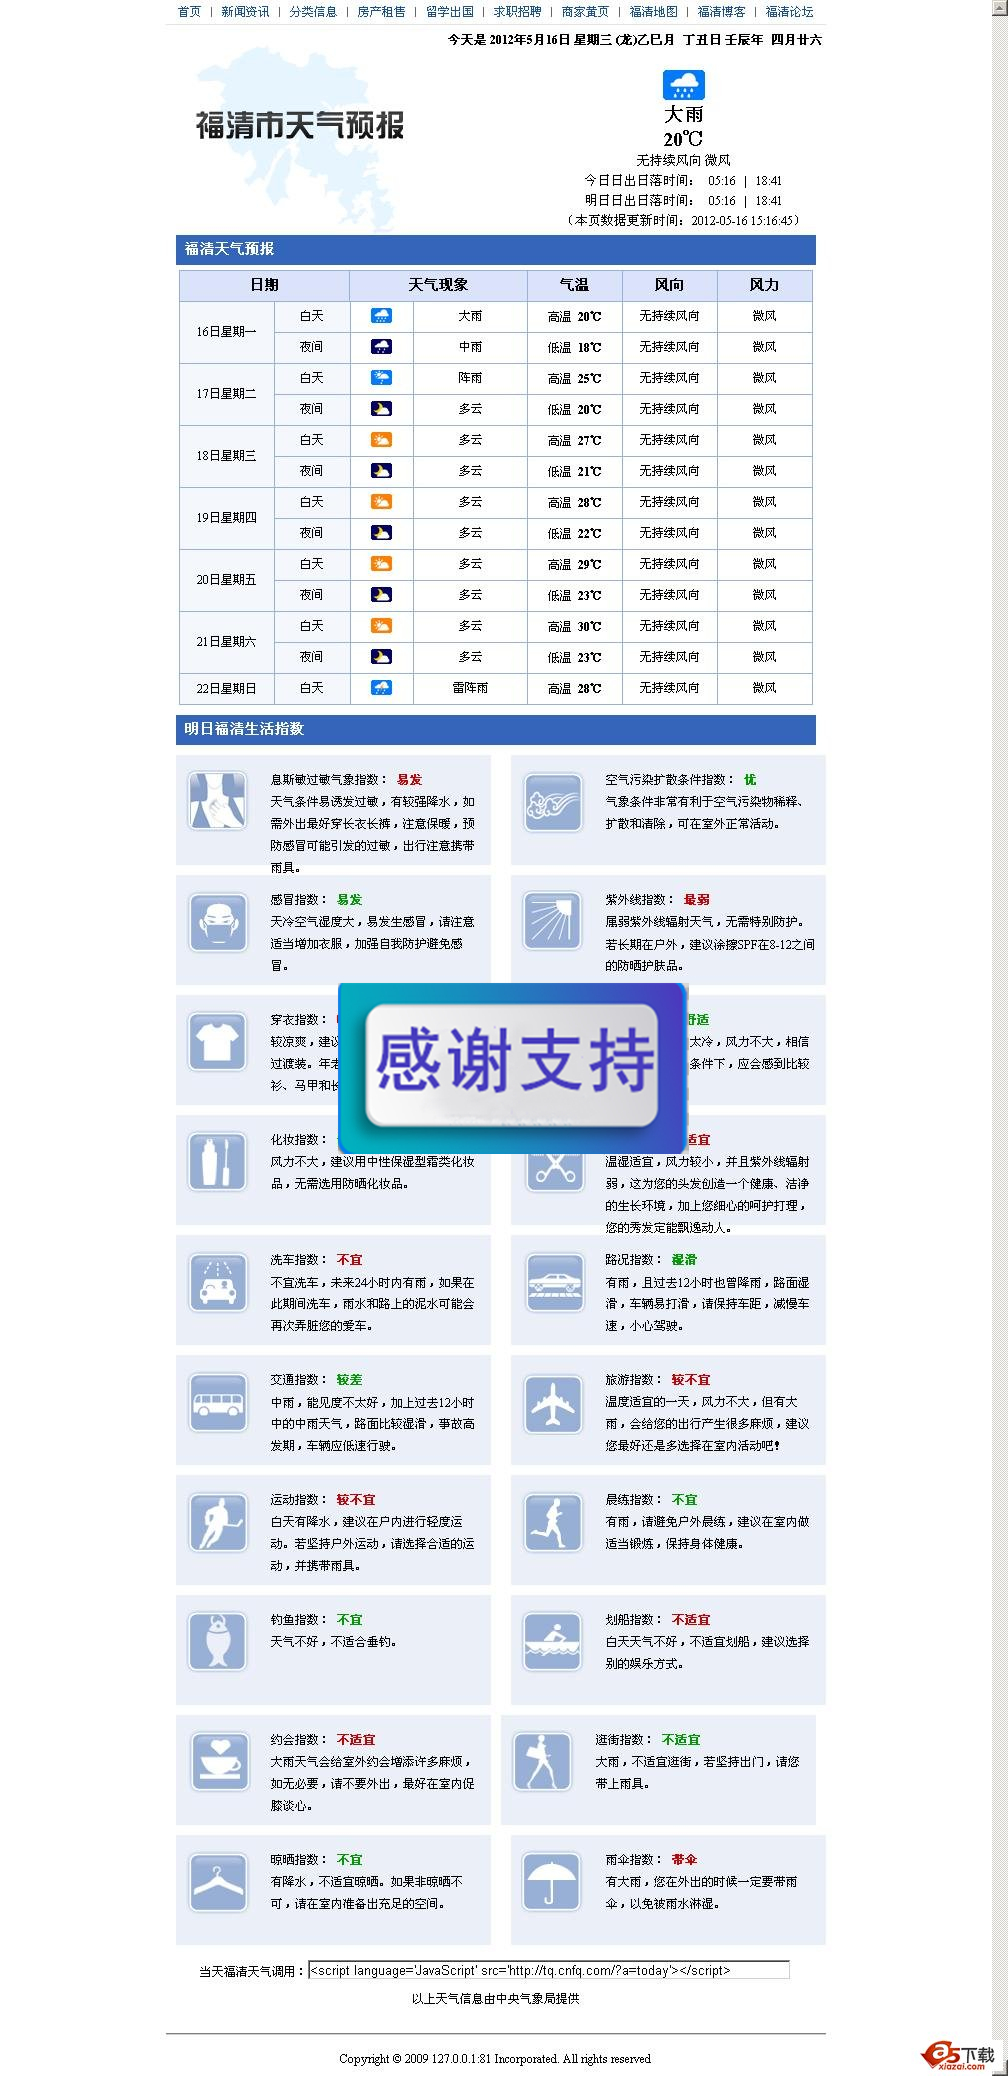This screenshot has height=2076, width=1008.
Task: Click the shopper icon beside 逛街指数
Action: (x=543, y=1762)
